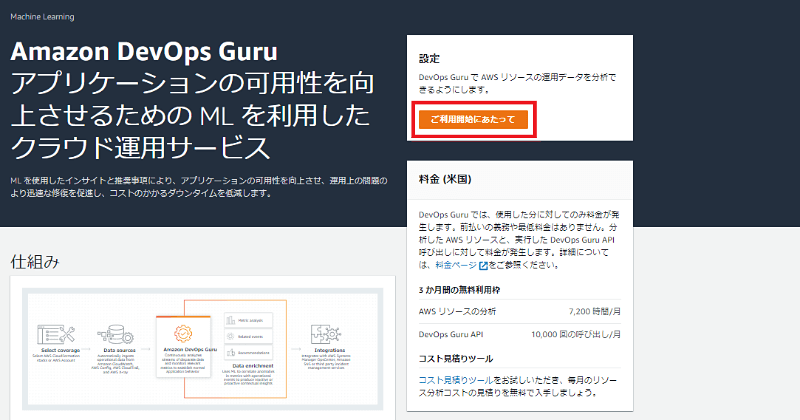800x420 pixels.
Task: Click the Integrations puzzle icon
Action: click(x=327, y=335)
